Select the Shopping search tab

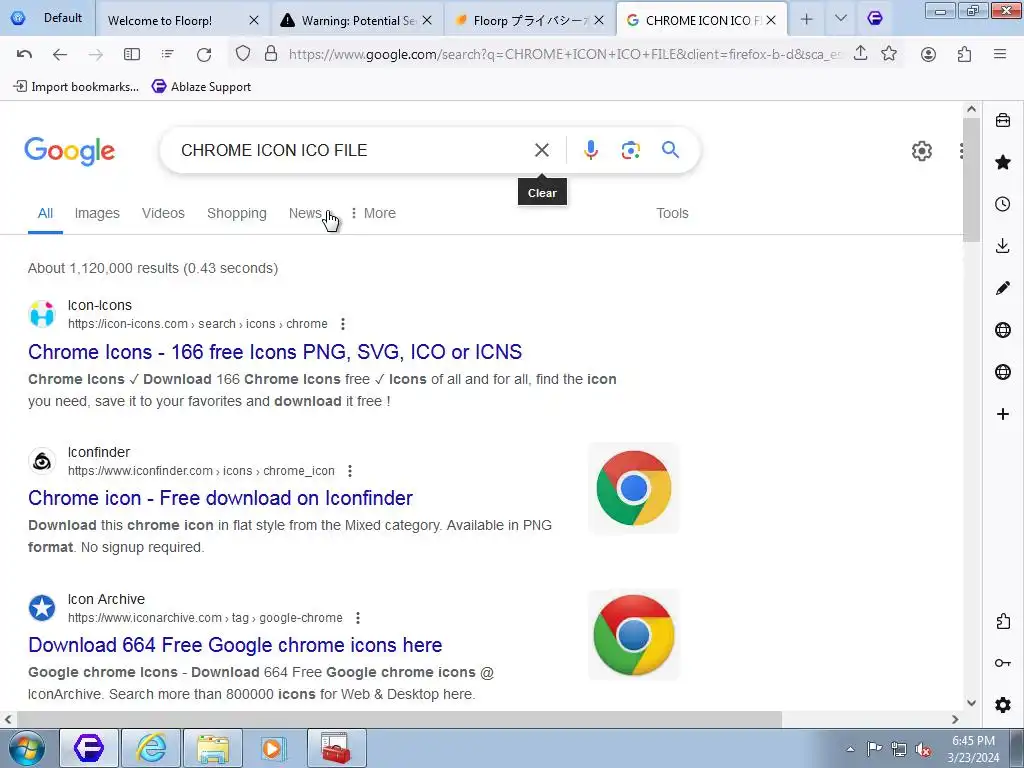point(236,213)
